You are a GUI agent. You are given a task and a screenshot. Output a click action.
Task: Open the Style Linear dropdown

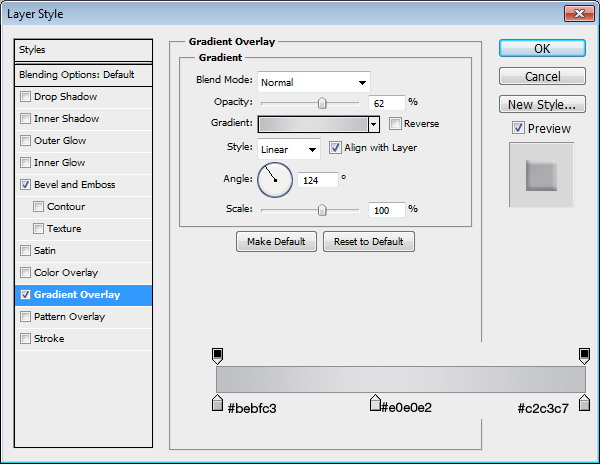pyautogui.click(x=288, y=148)
